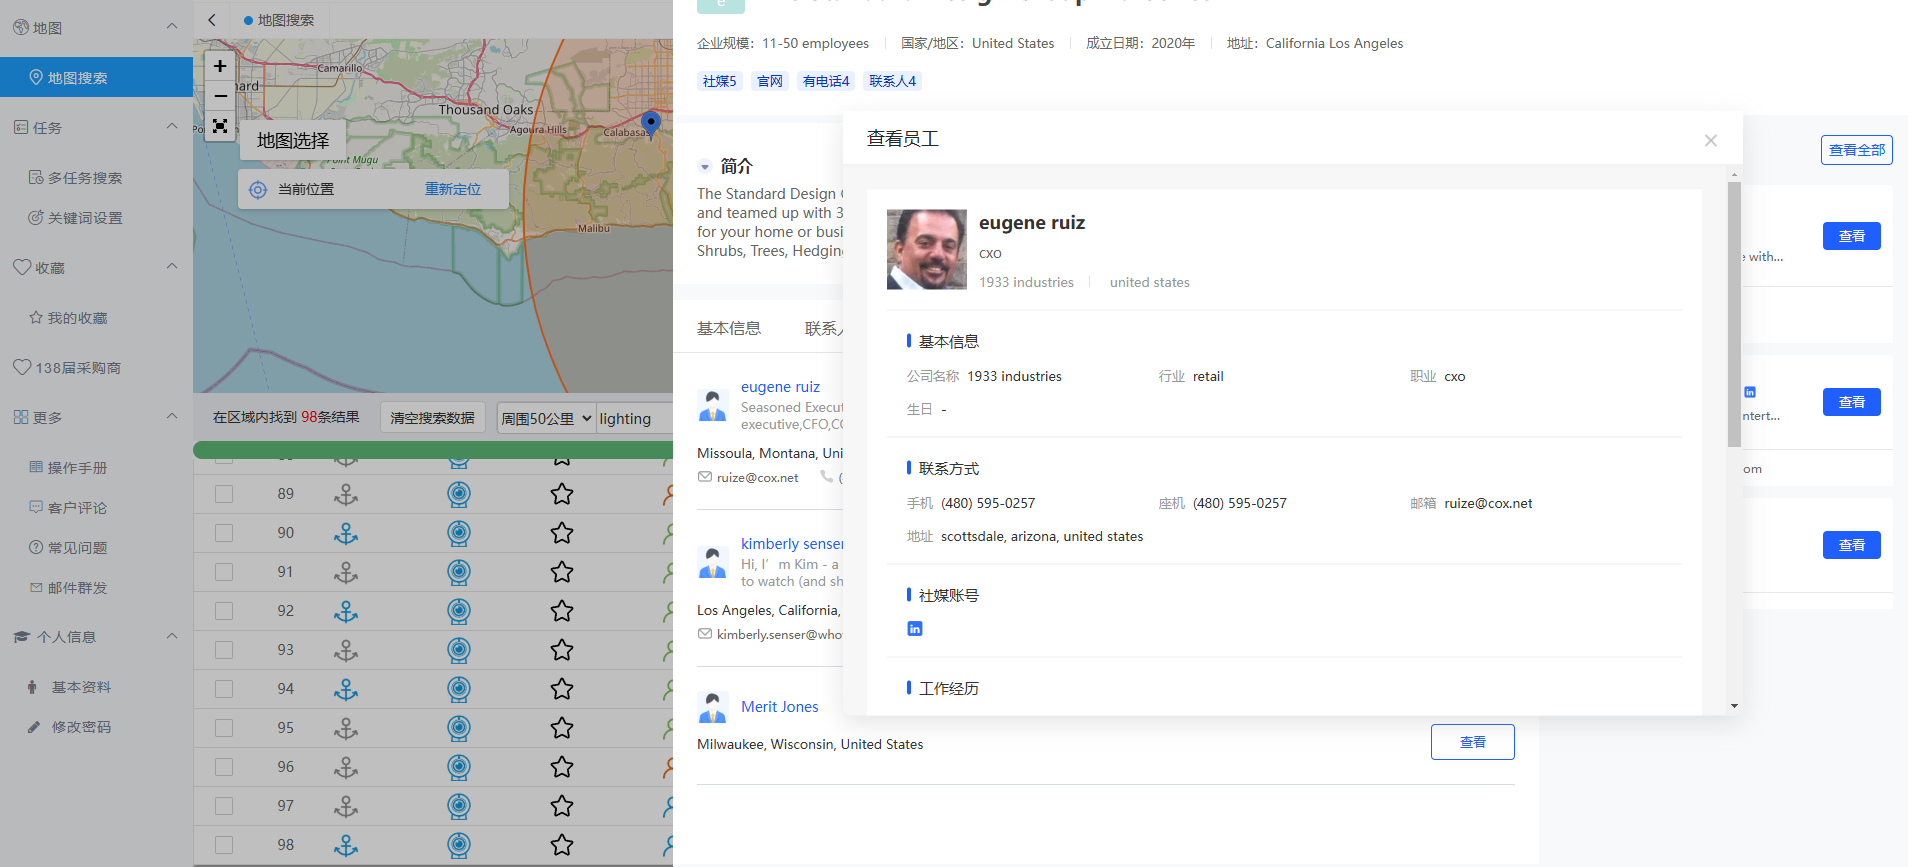Screen dimensions: 1908x867
Task: Click the dialog's vertical scrollbar
Action: 1734,314
